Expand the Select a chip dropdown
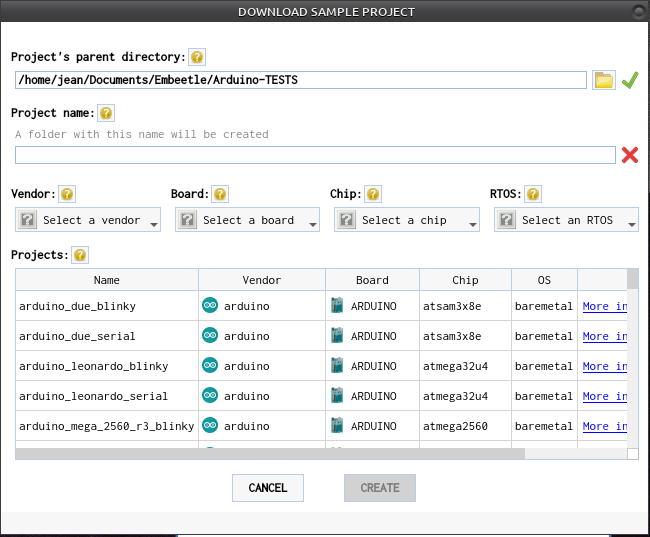This screenshot has height=537, width=650. pos(407,220)
